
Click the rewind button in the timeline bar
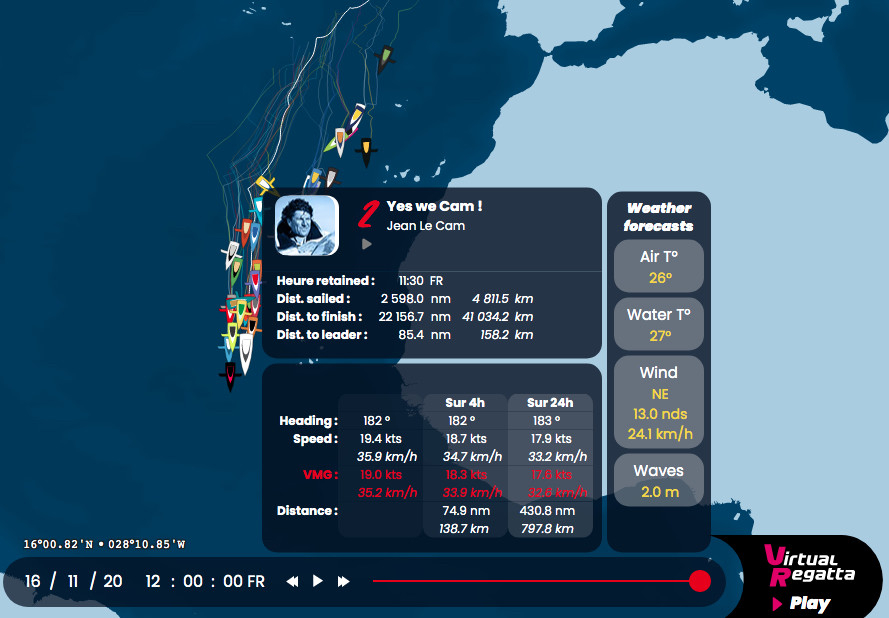click(292, 581)
